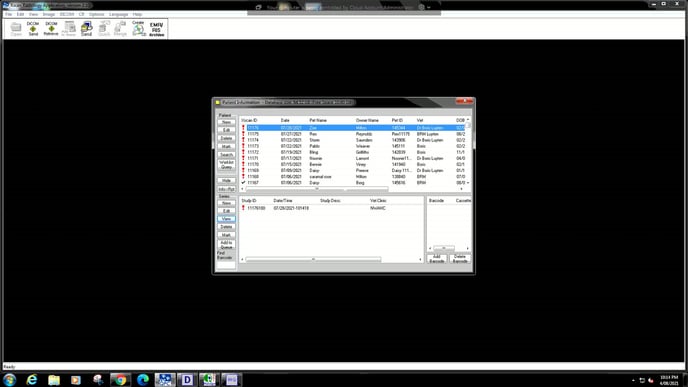Sort by the Date column header
Image resolution: width=688 pixels, height=387 pixels.
click(285, 120)
